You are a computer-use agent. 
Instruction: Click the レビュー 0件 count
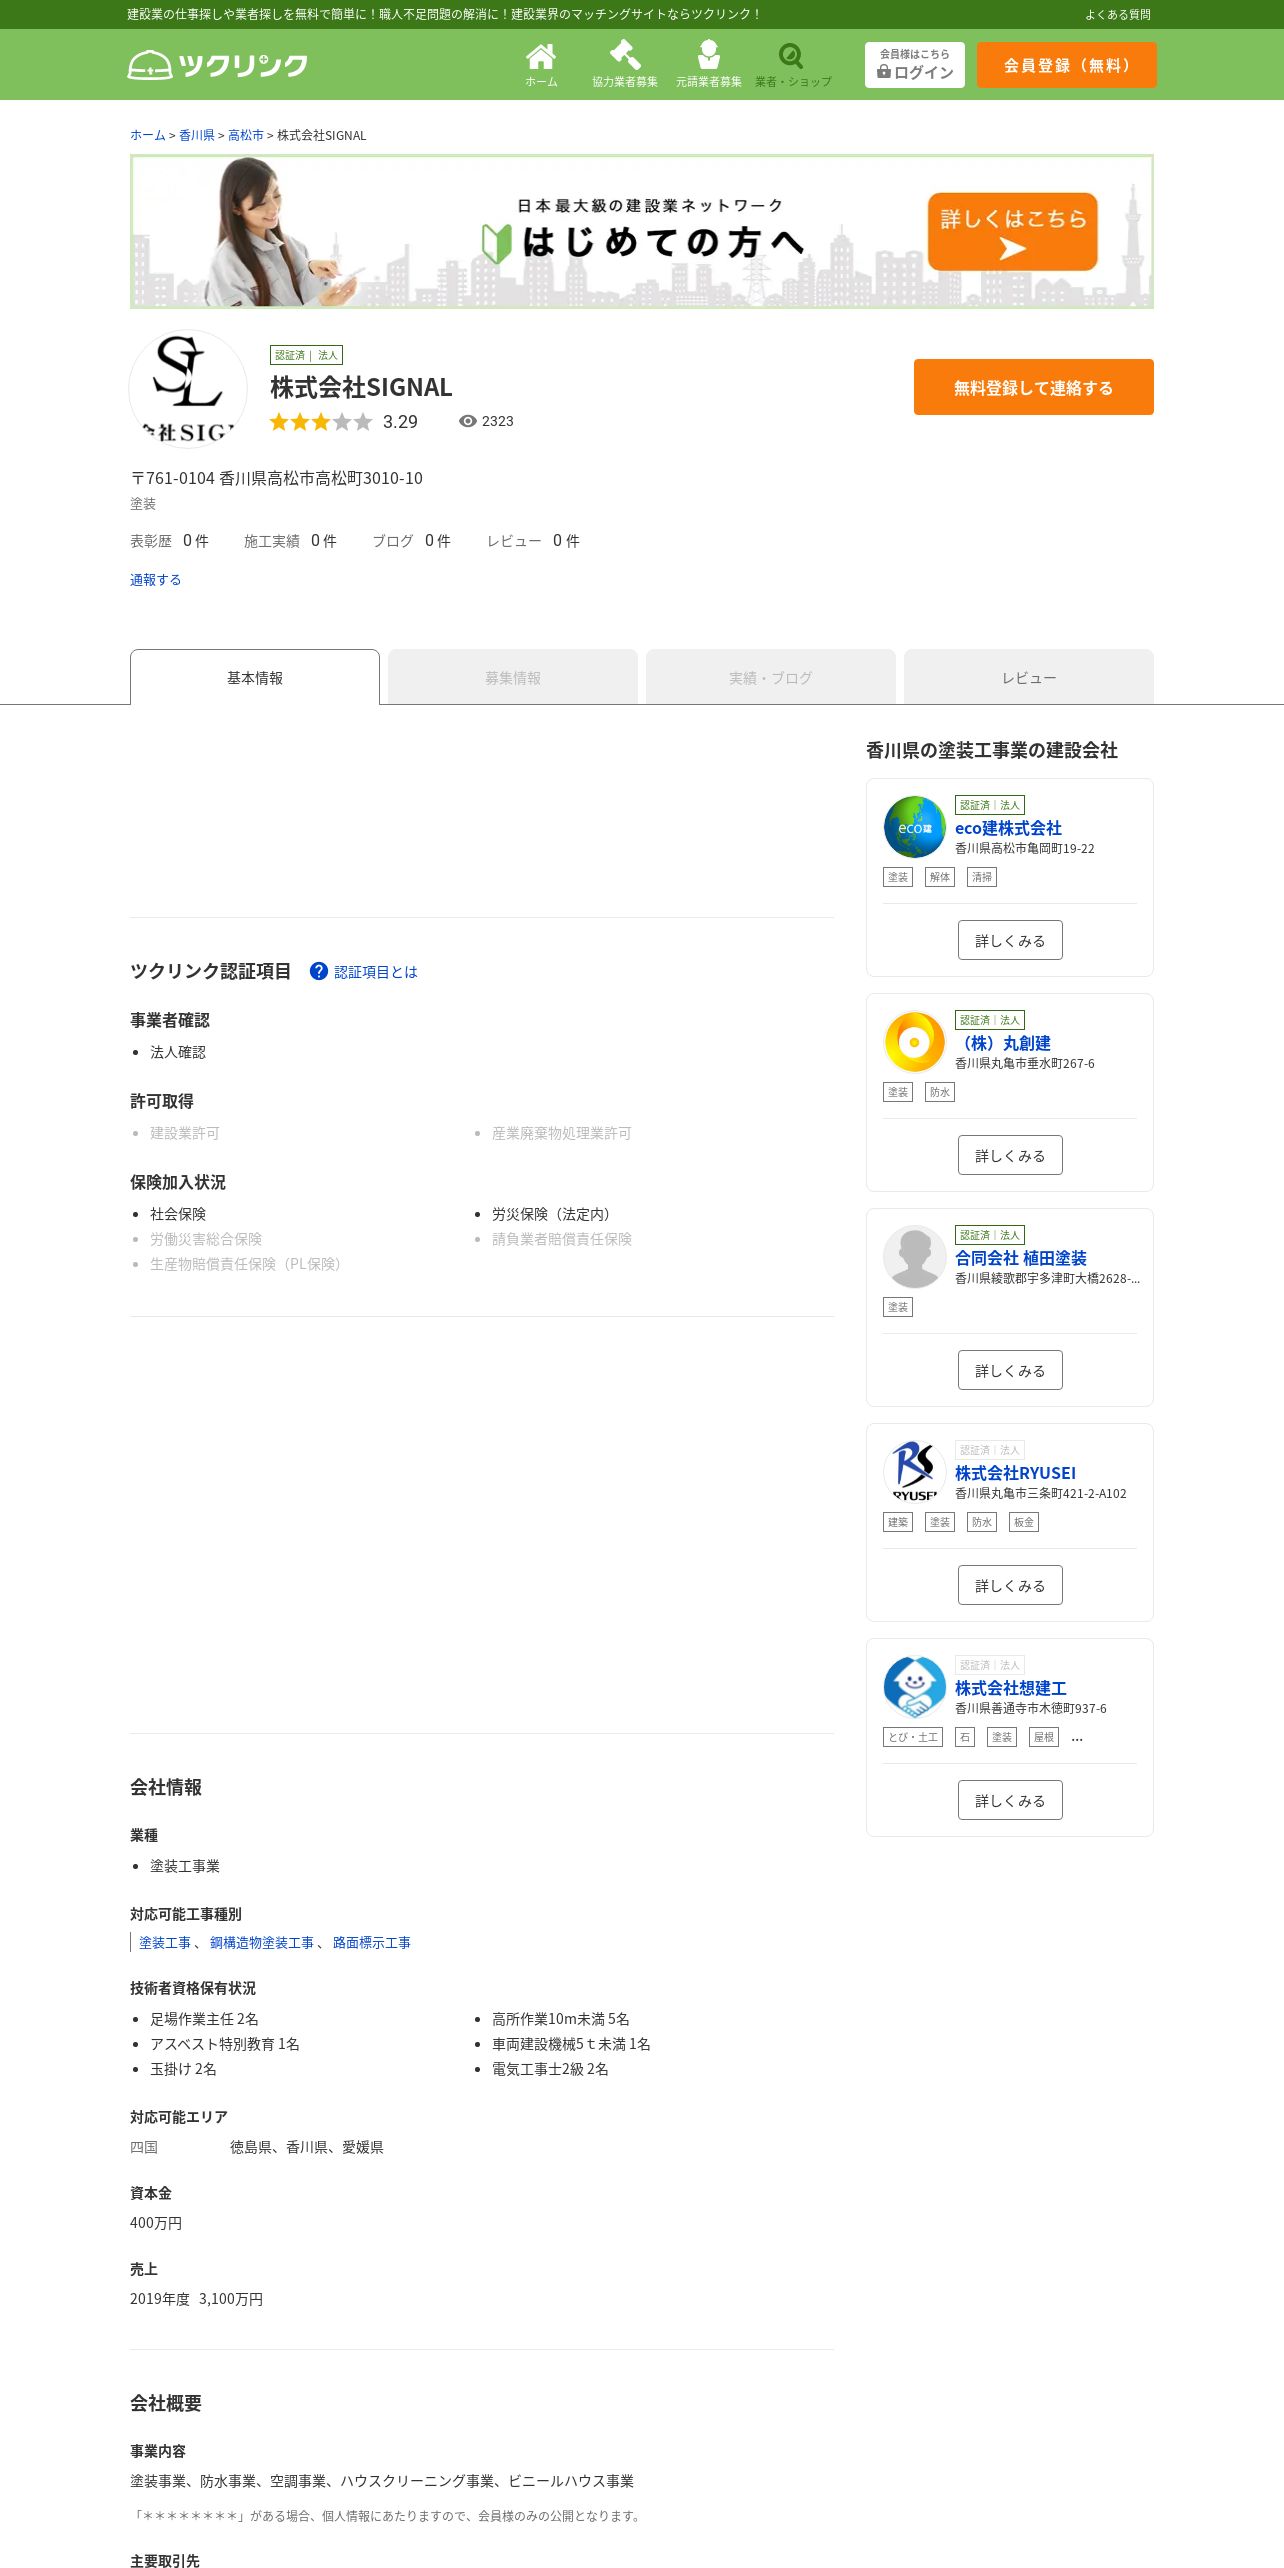pyautogui.click(x=533, y=541)
